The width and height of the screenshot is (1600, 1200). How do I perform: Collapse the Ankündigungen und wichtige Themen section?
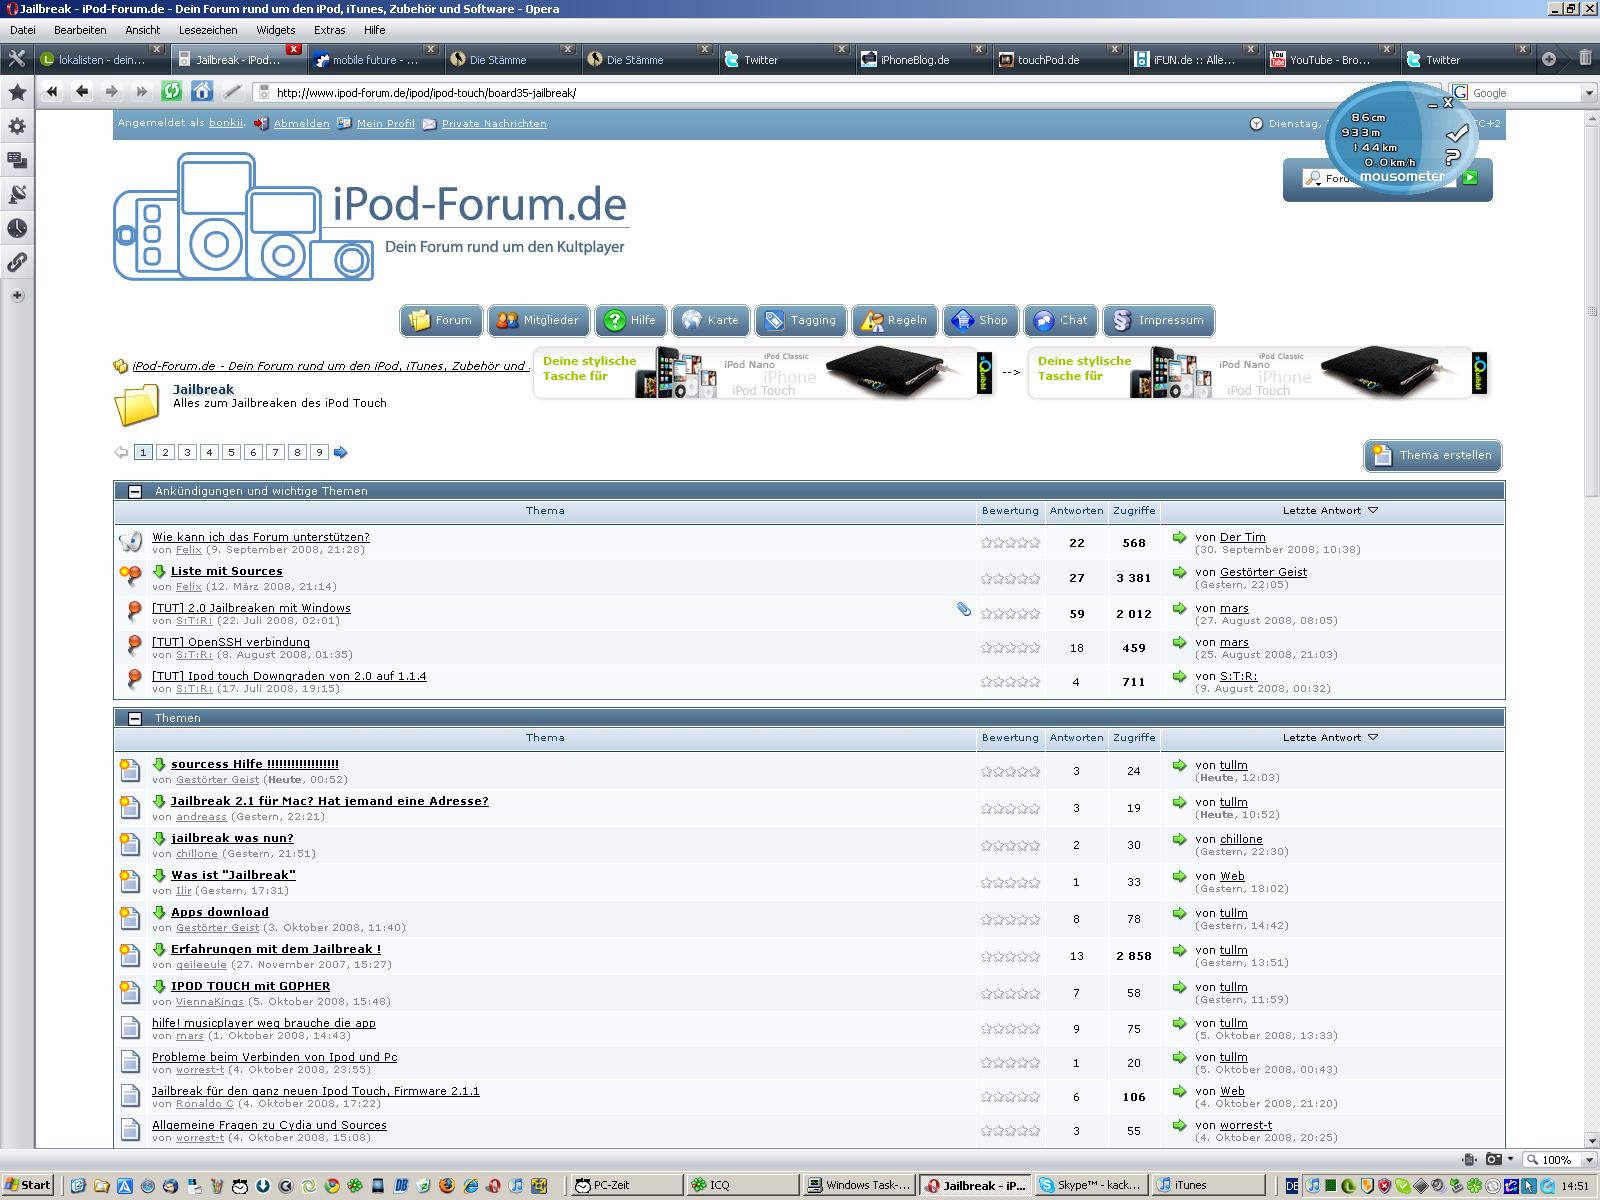click(134, 491)
